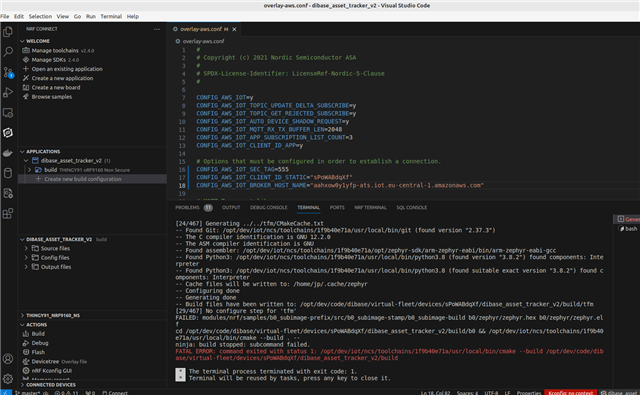This screenshot has height=395, width=640.
Task: Expand the Config files folder
Action: [x=26, y=257]
